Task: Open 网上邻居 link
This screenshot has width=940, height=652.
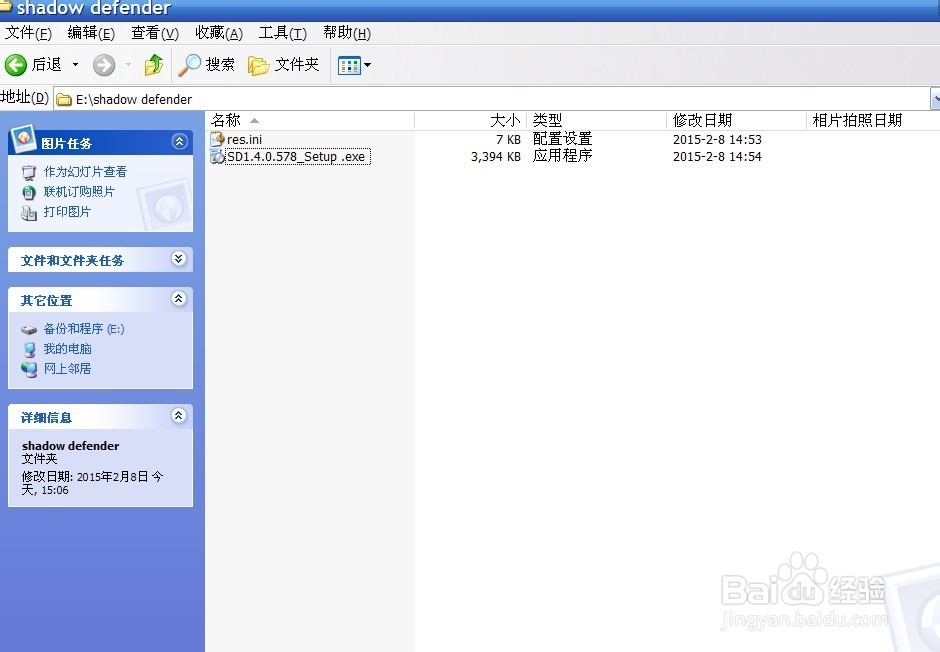Action: 67,369
